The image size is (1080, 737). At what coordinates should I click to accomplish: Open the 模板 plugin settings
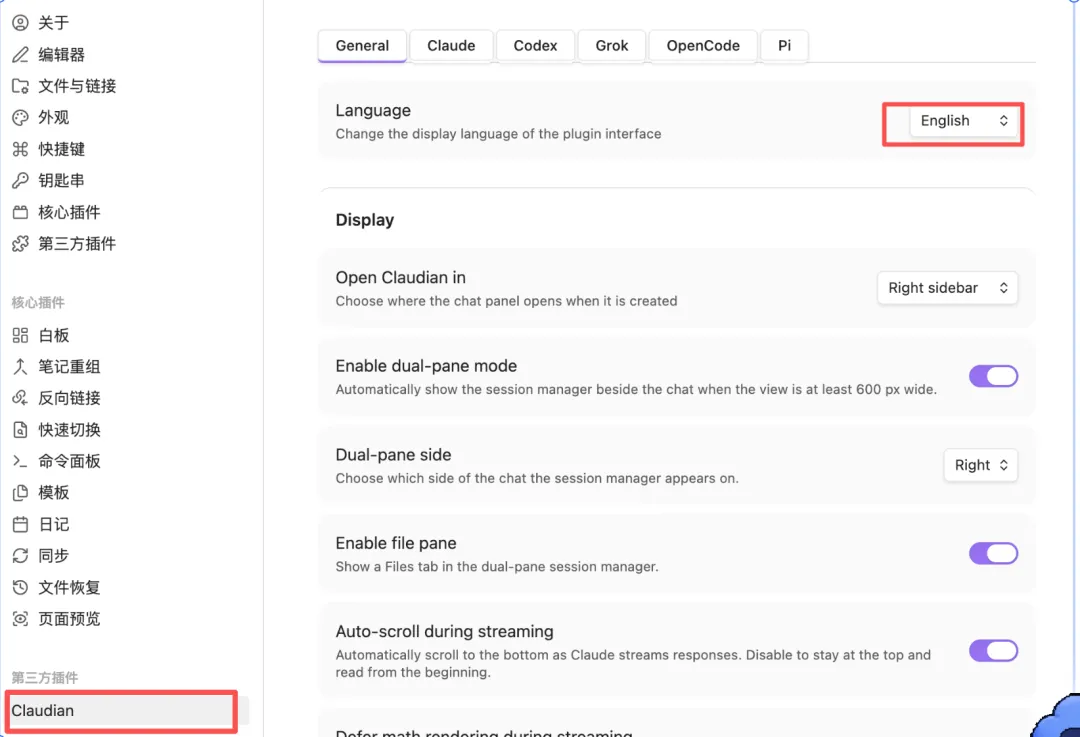coord(54,492)
